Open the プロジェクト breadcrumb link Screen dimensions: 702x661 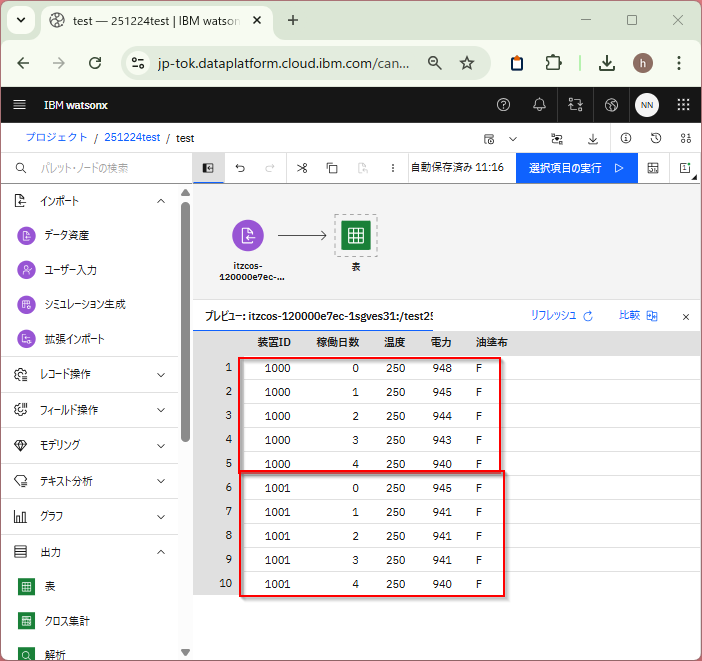pos(56,137)
